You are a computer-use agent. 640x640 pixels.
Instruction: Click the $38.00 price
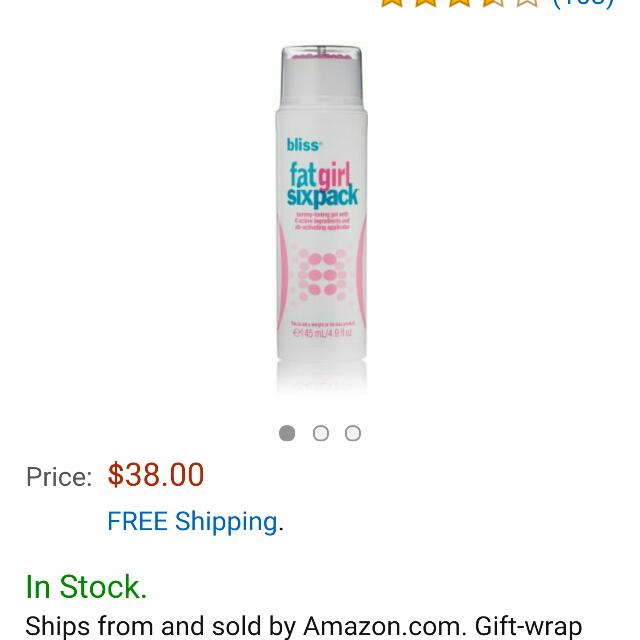(156, 475)
